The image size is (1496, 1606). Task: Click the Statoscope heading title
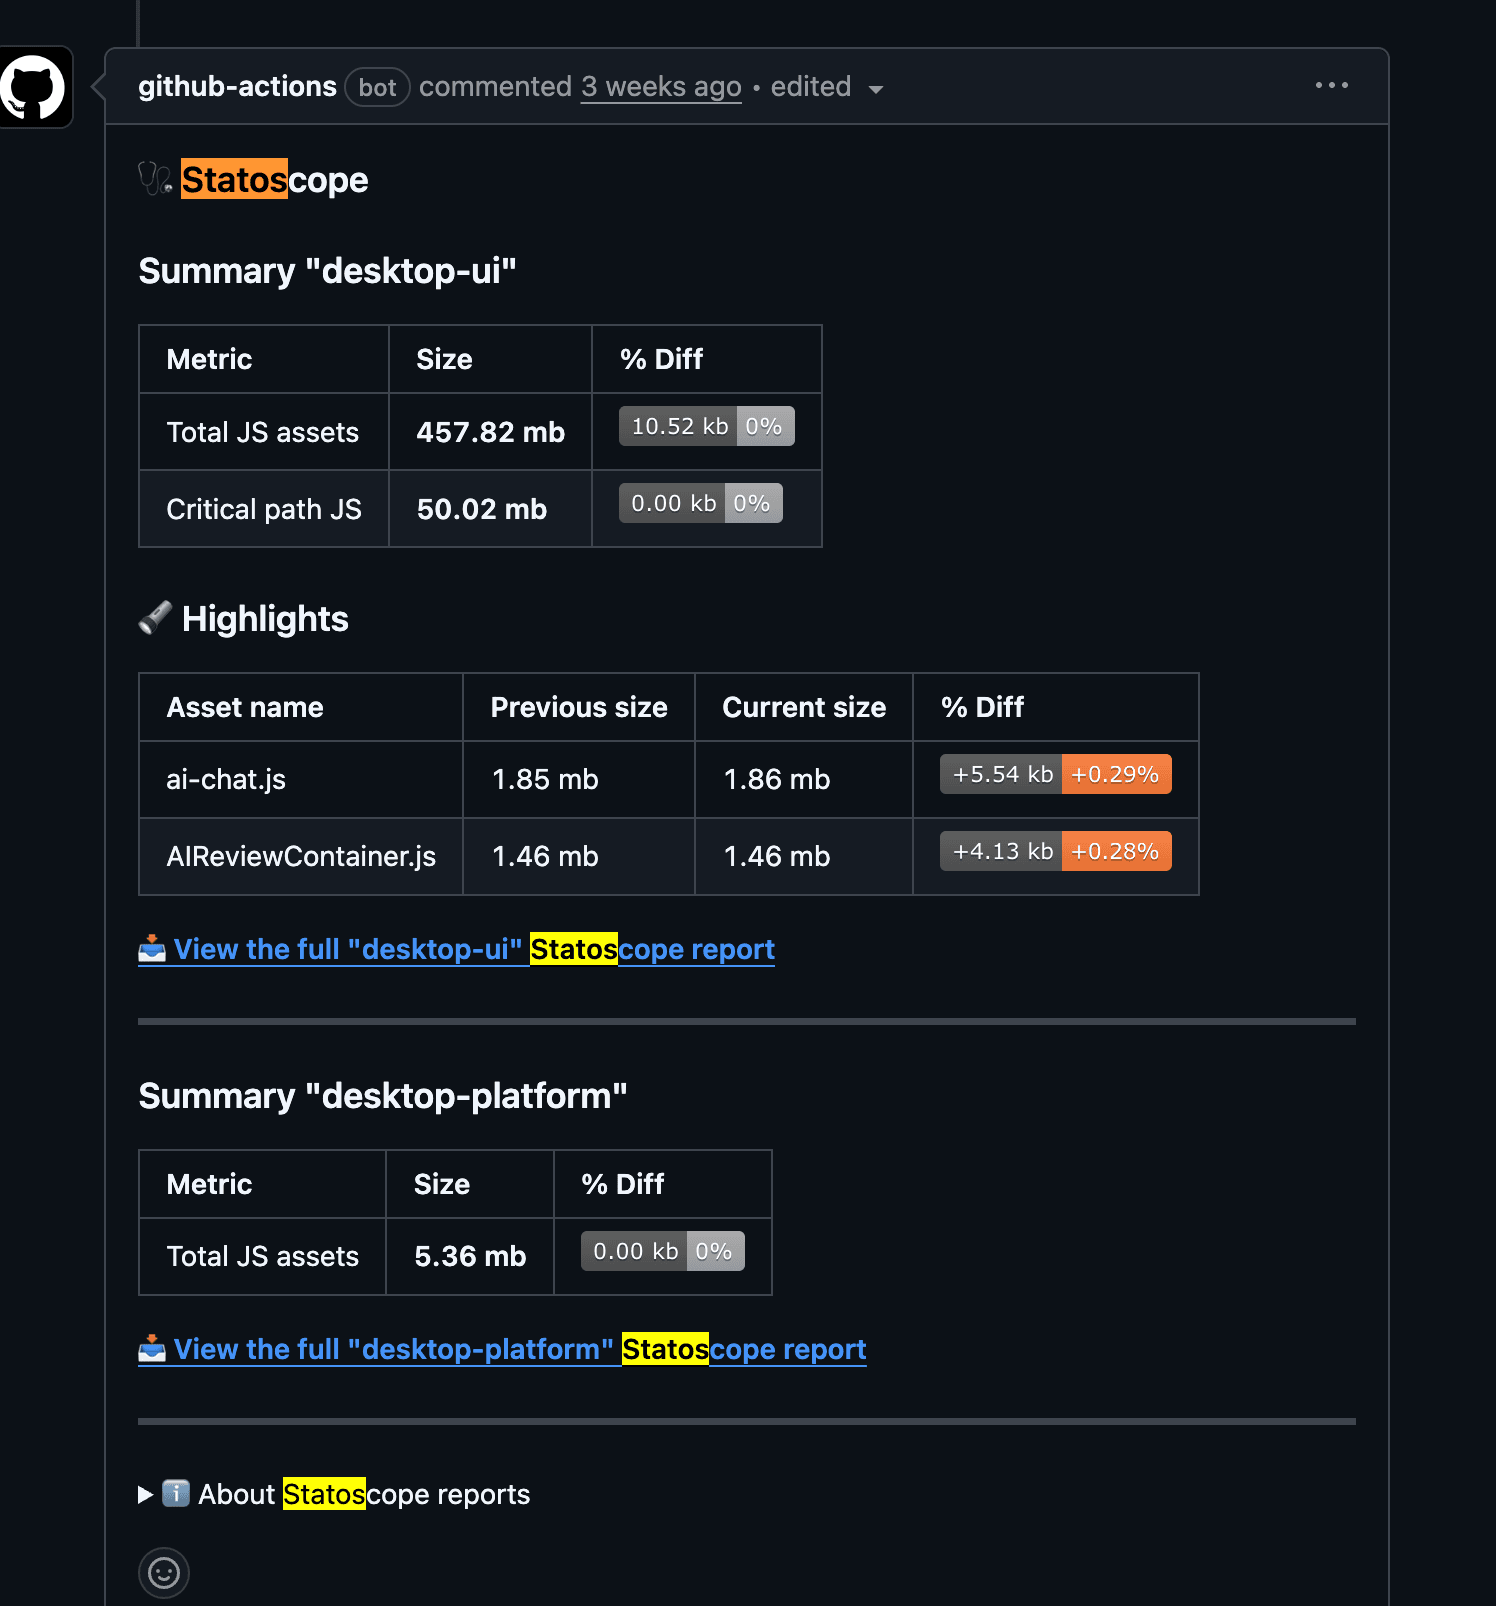pos(275,180)
